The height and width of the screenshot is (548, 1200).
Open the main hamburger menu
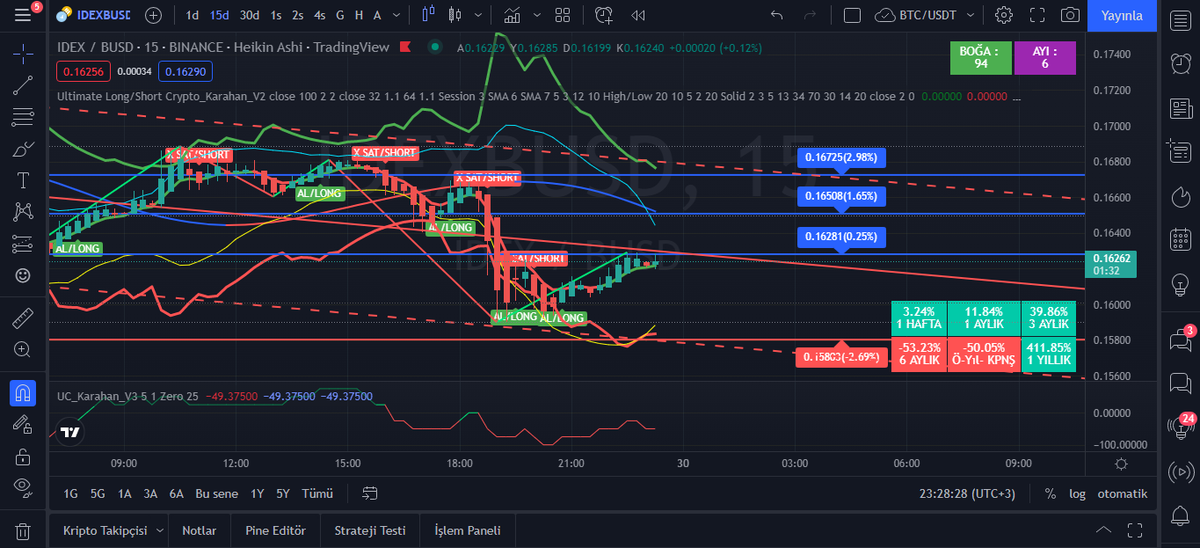point(22,15)
